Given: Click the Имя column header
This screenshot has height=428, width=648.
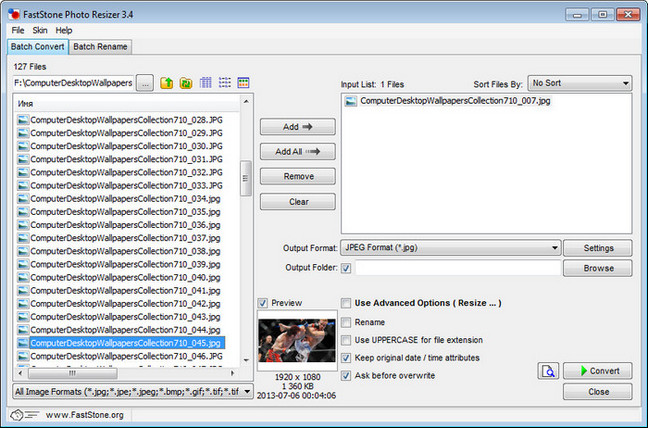Looking at the screenshot, I should (x=126, y=104).
